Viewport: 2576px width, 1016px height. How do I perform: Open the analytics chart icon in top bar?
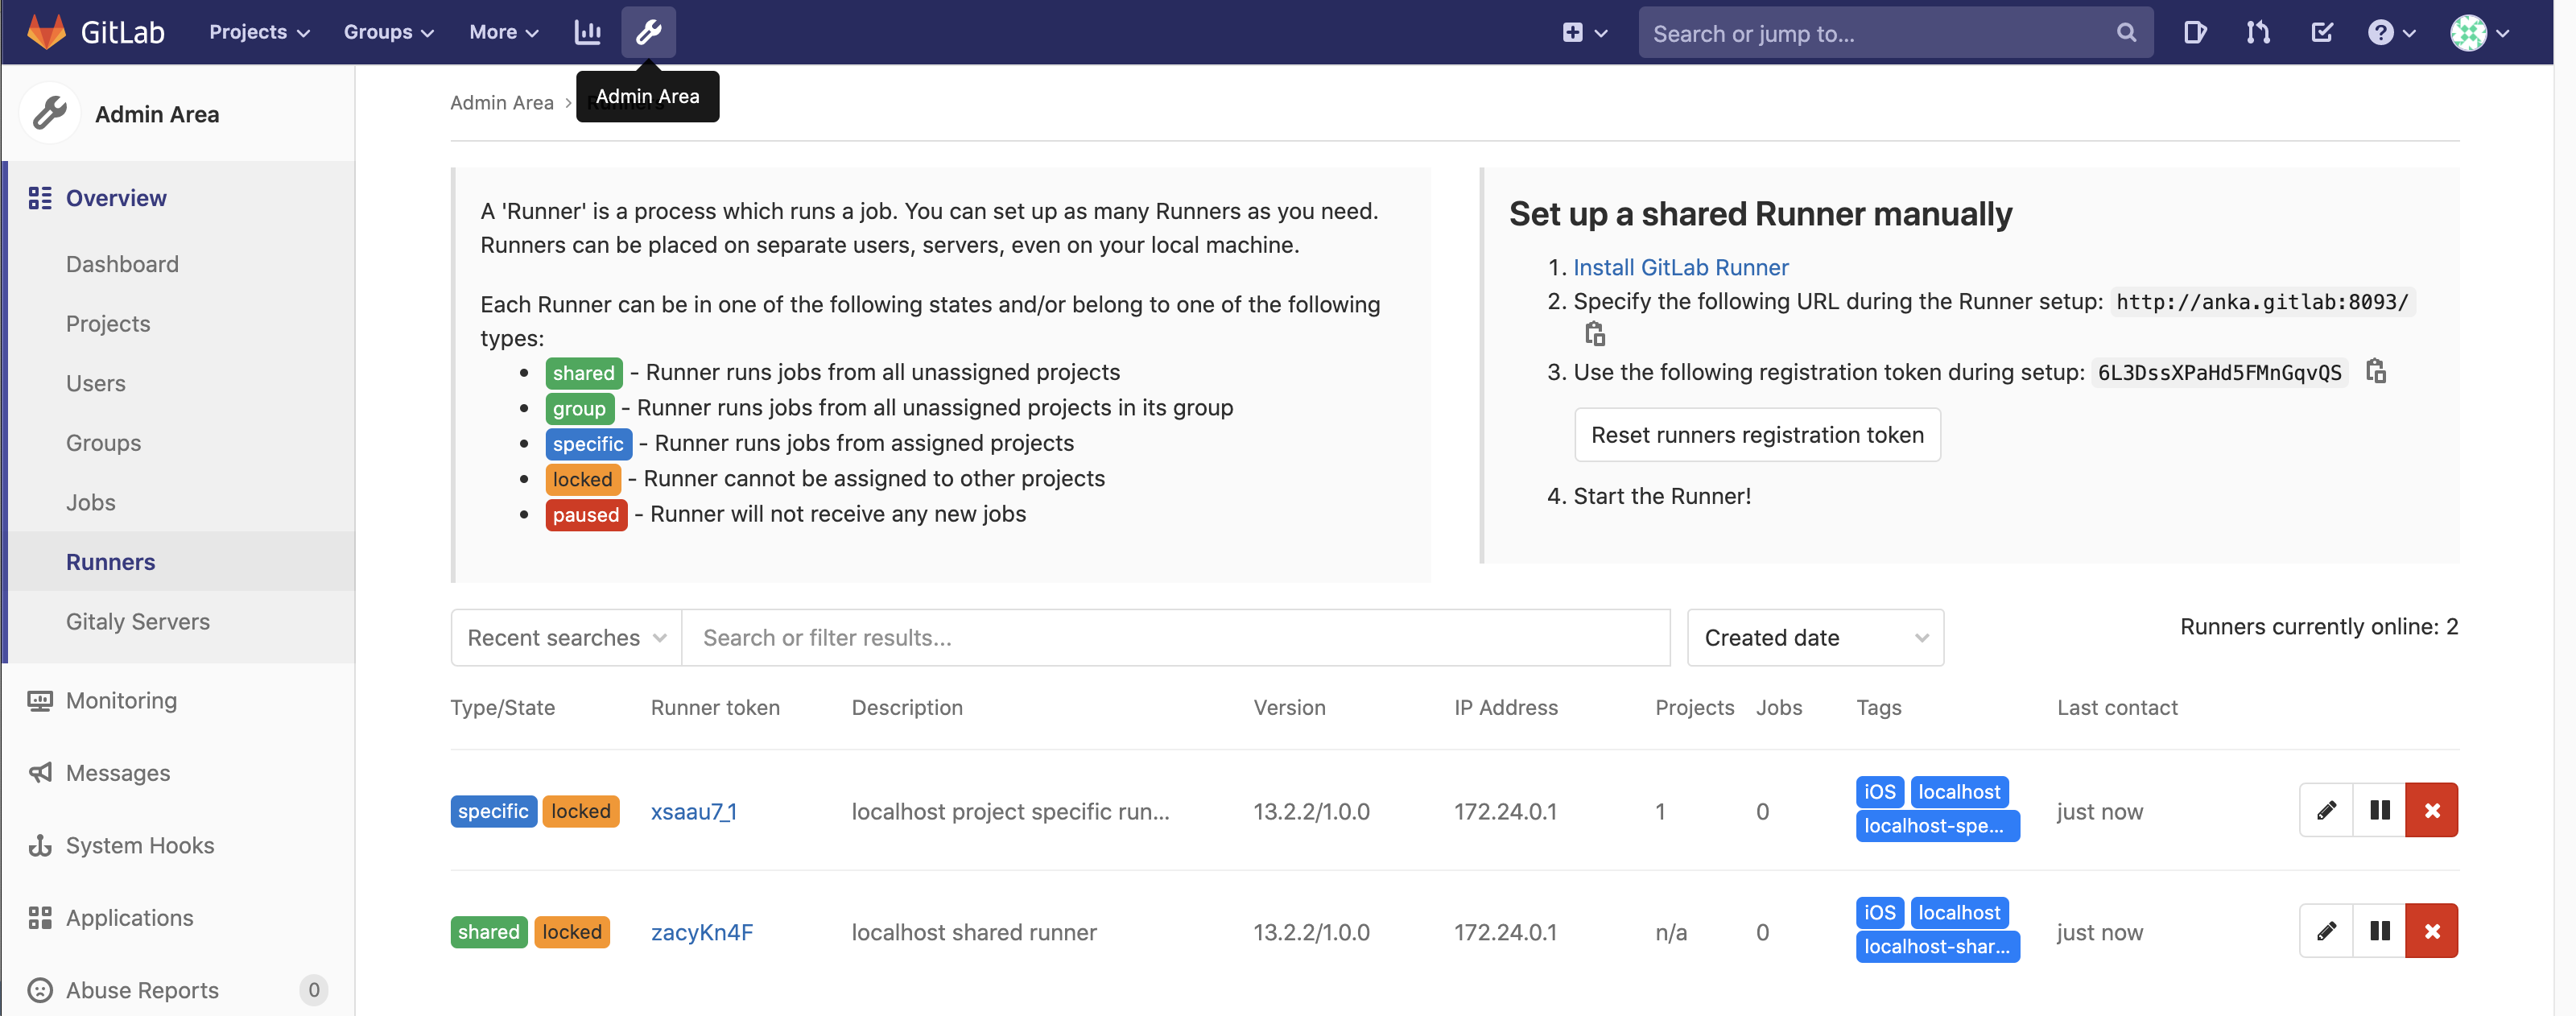point(587,31)
